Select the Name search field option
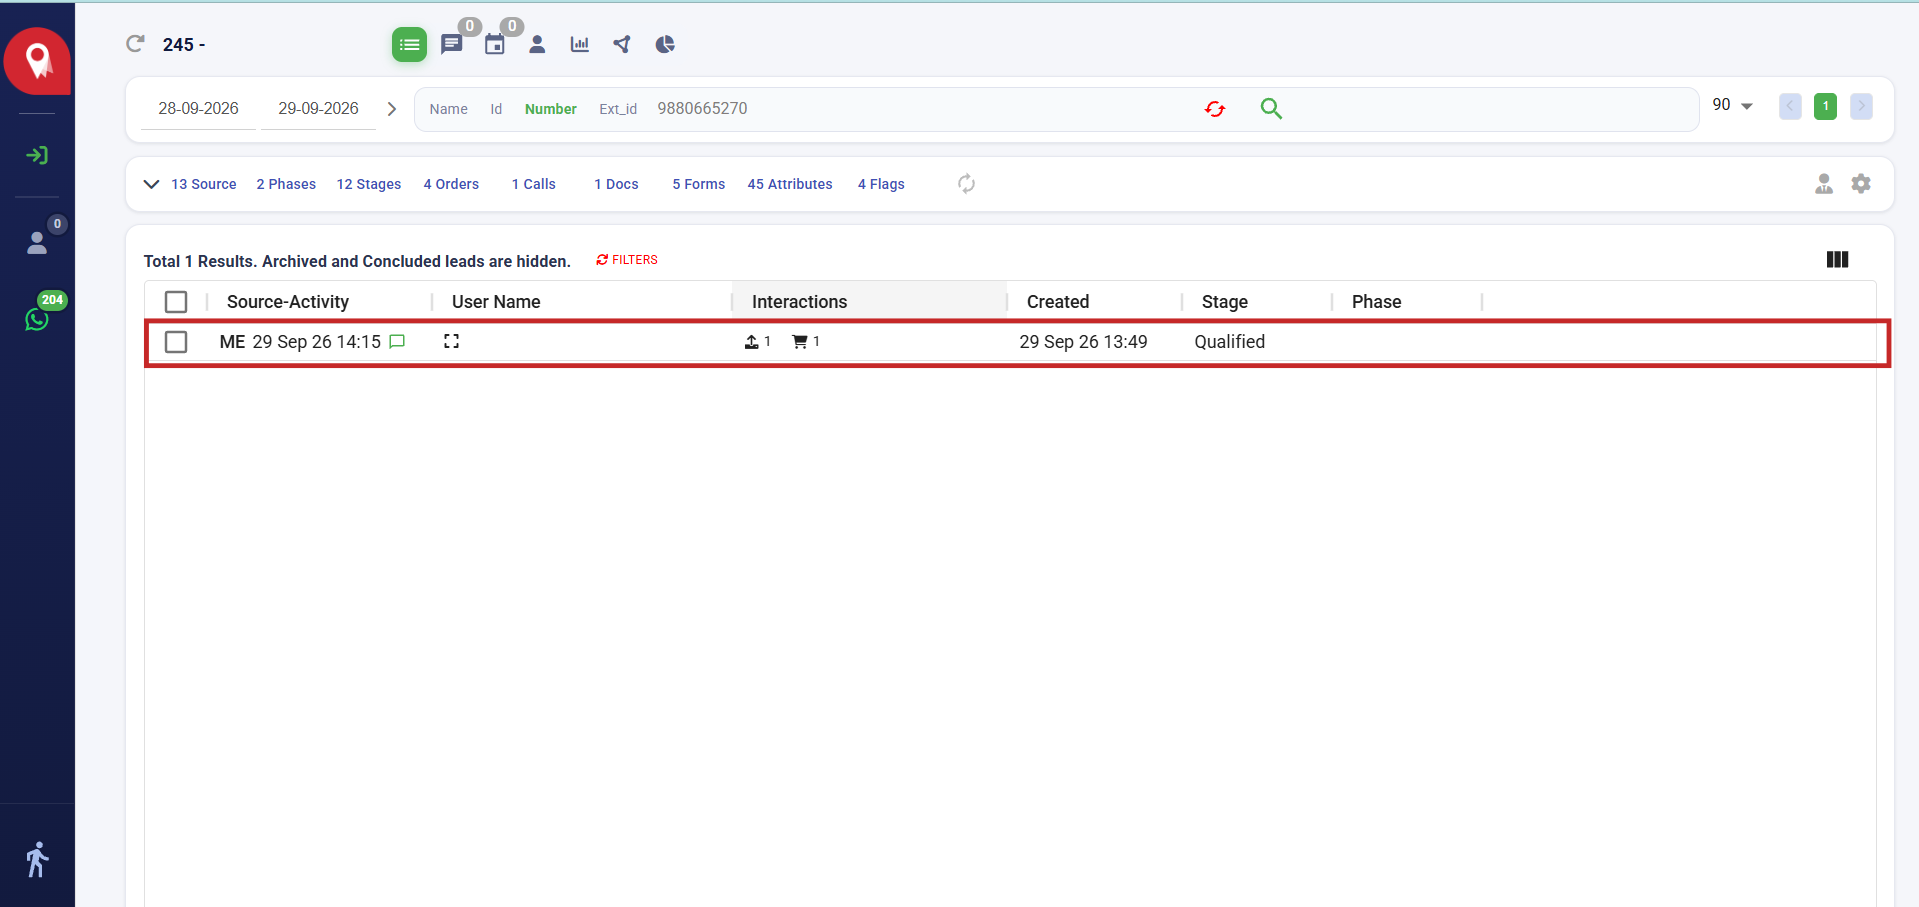1919x907 pixels. coord(448,109)
